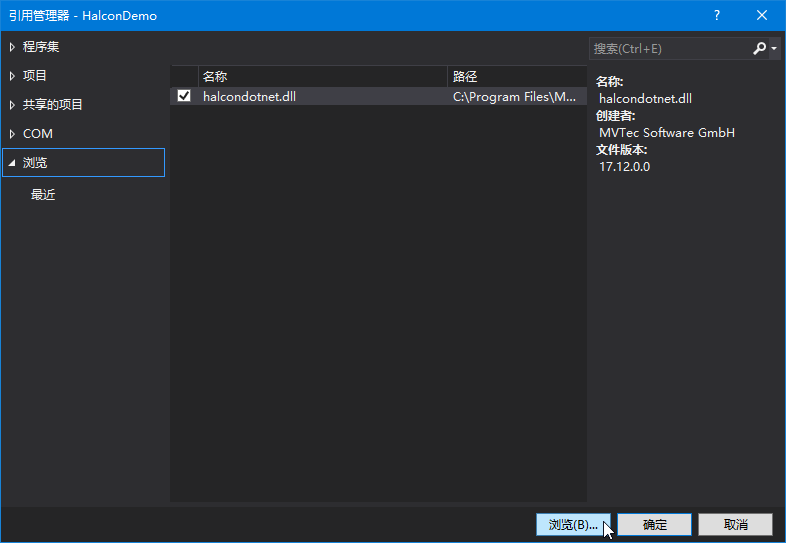Sort by the 名称 column header
Screen dimensions: 786x543
pos(322,76)
